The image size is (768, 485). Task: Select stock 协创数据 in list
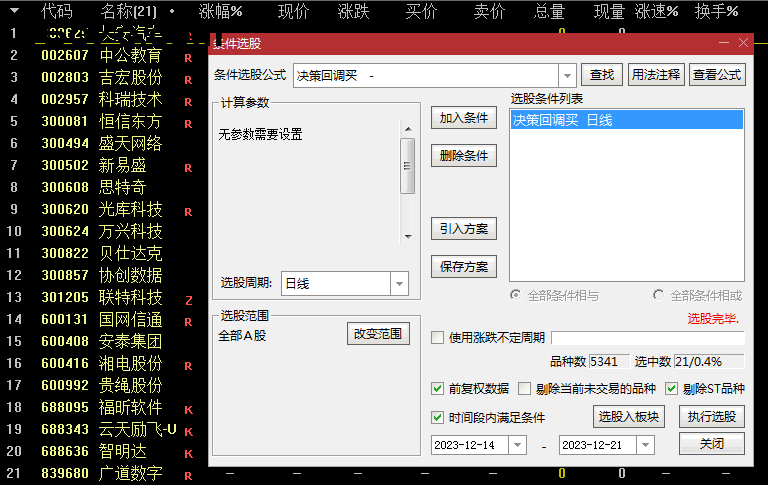click(x=130, y=276)
